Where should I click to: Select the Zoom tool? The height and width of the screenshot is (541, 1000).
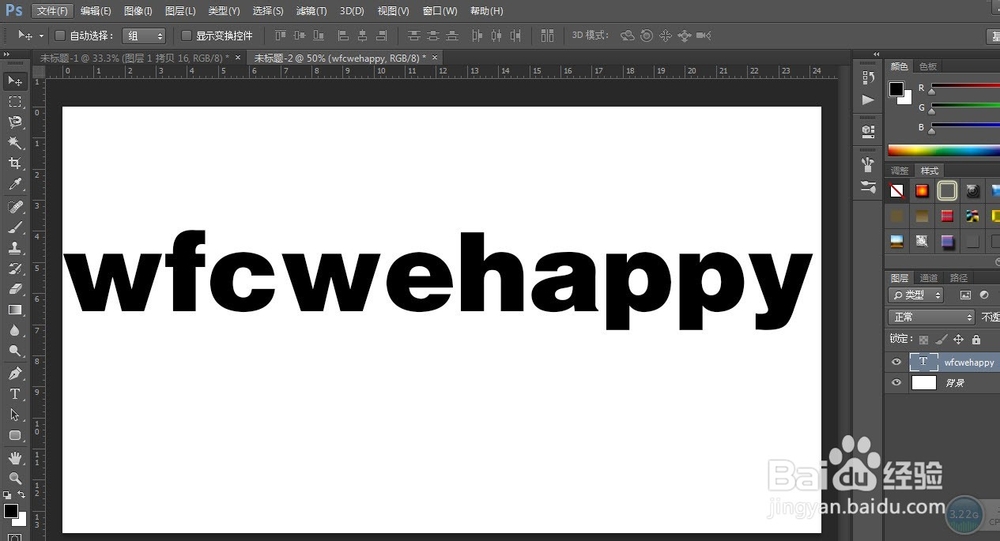[15, 478]
